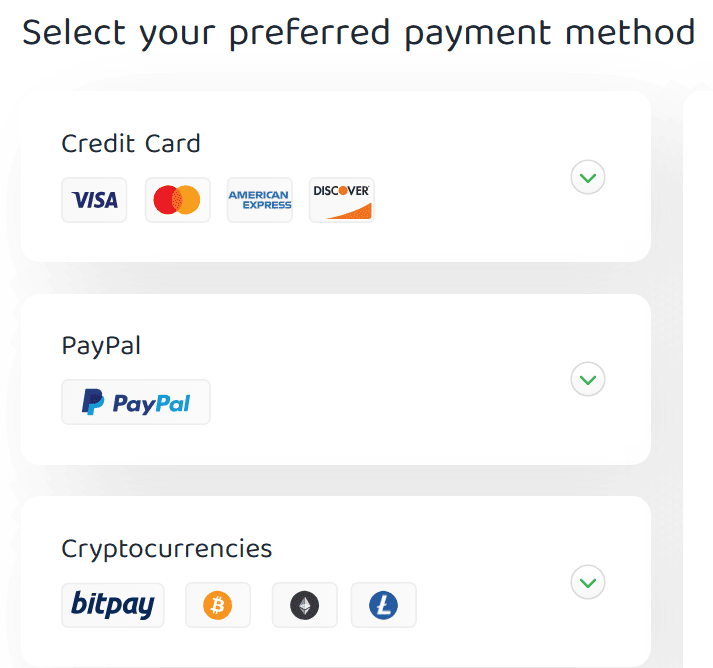Click the Mastercard logo
The width and height of the screenshot is (713, 668).
(x=177, y=200)
